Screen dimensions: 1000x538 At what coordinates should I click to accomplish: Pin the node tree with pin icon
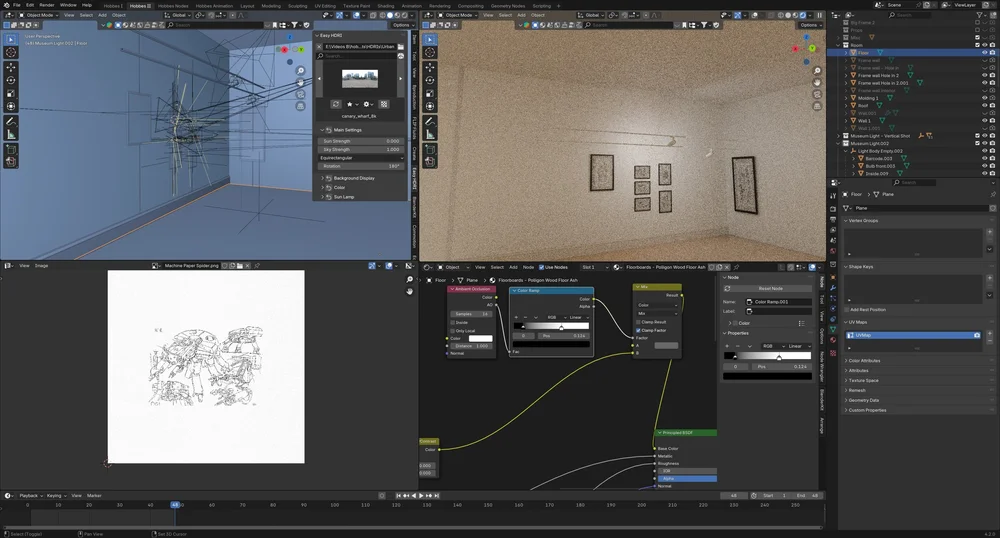pyautogui.click(x=736, y=267)
